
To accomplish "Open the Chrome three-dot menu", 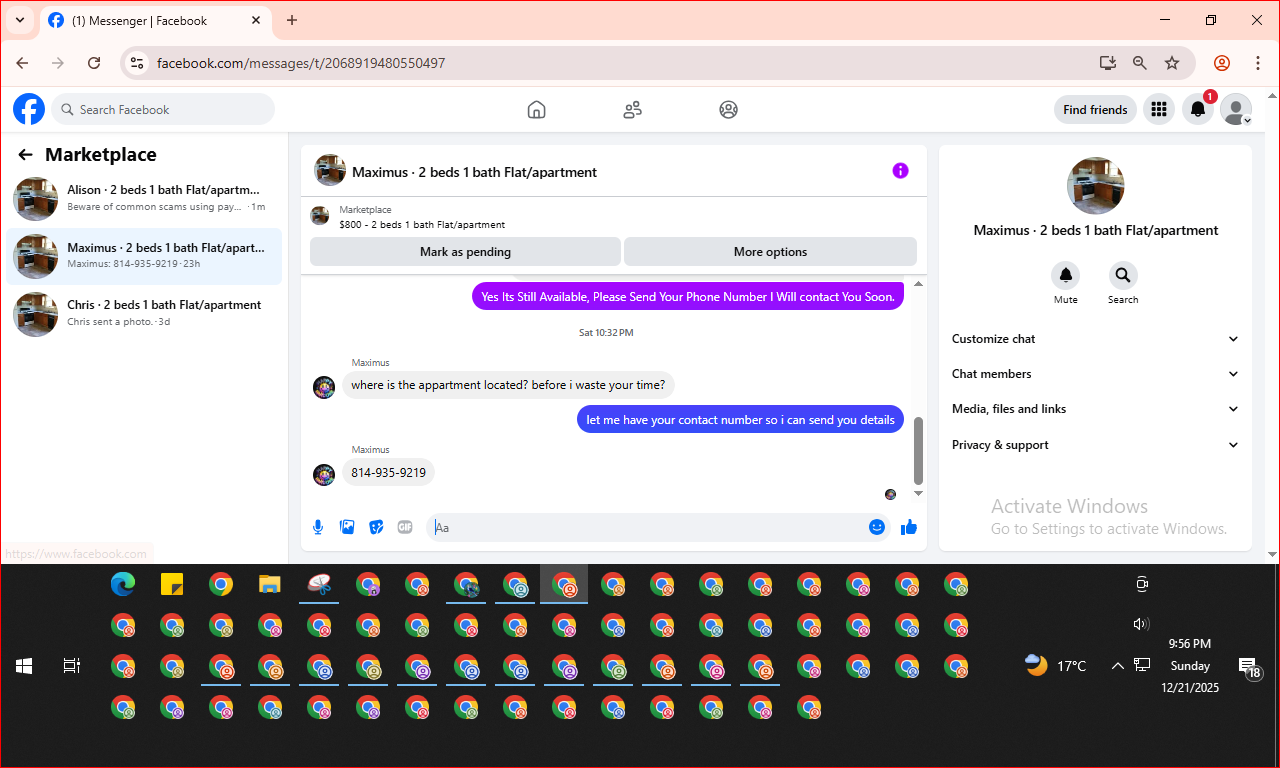I will 1258,63.
